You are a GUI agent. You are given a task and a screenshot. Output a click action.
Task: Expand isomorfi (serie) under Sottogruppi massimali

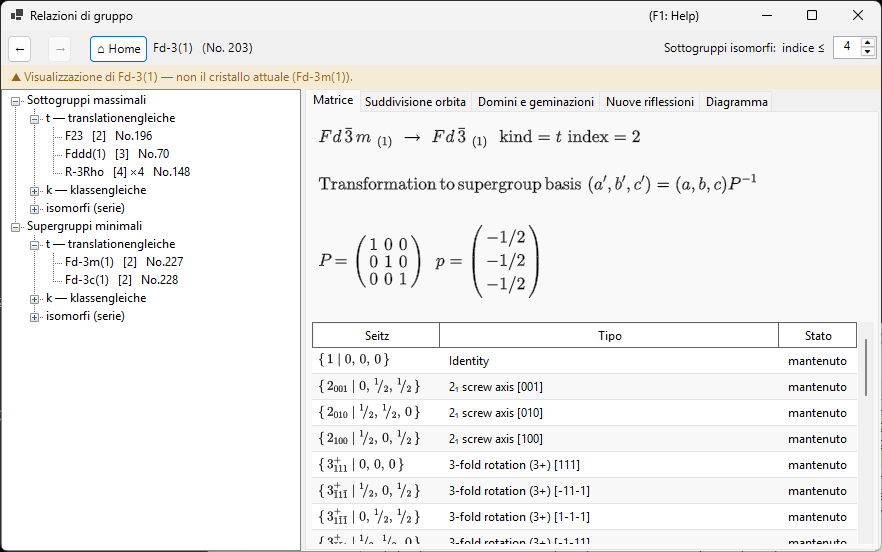[35, 209]
